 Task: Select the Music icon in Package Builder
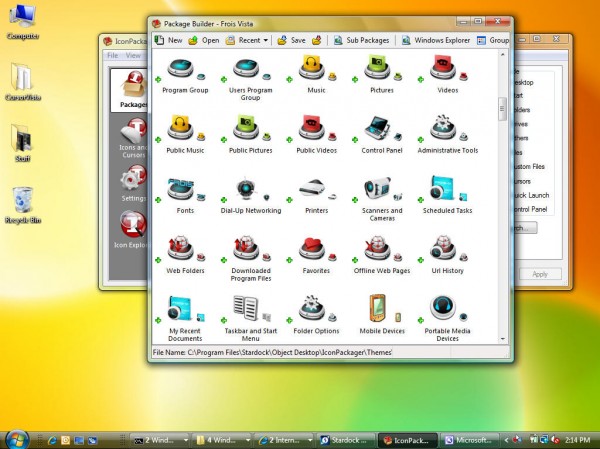point(314,68)
